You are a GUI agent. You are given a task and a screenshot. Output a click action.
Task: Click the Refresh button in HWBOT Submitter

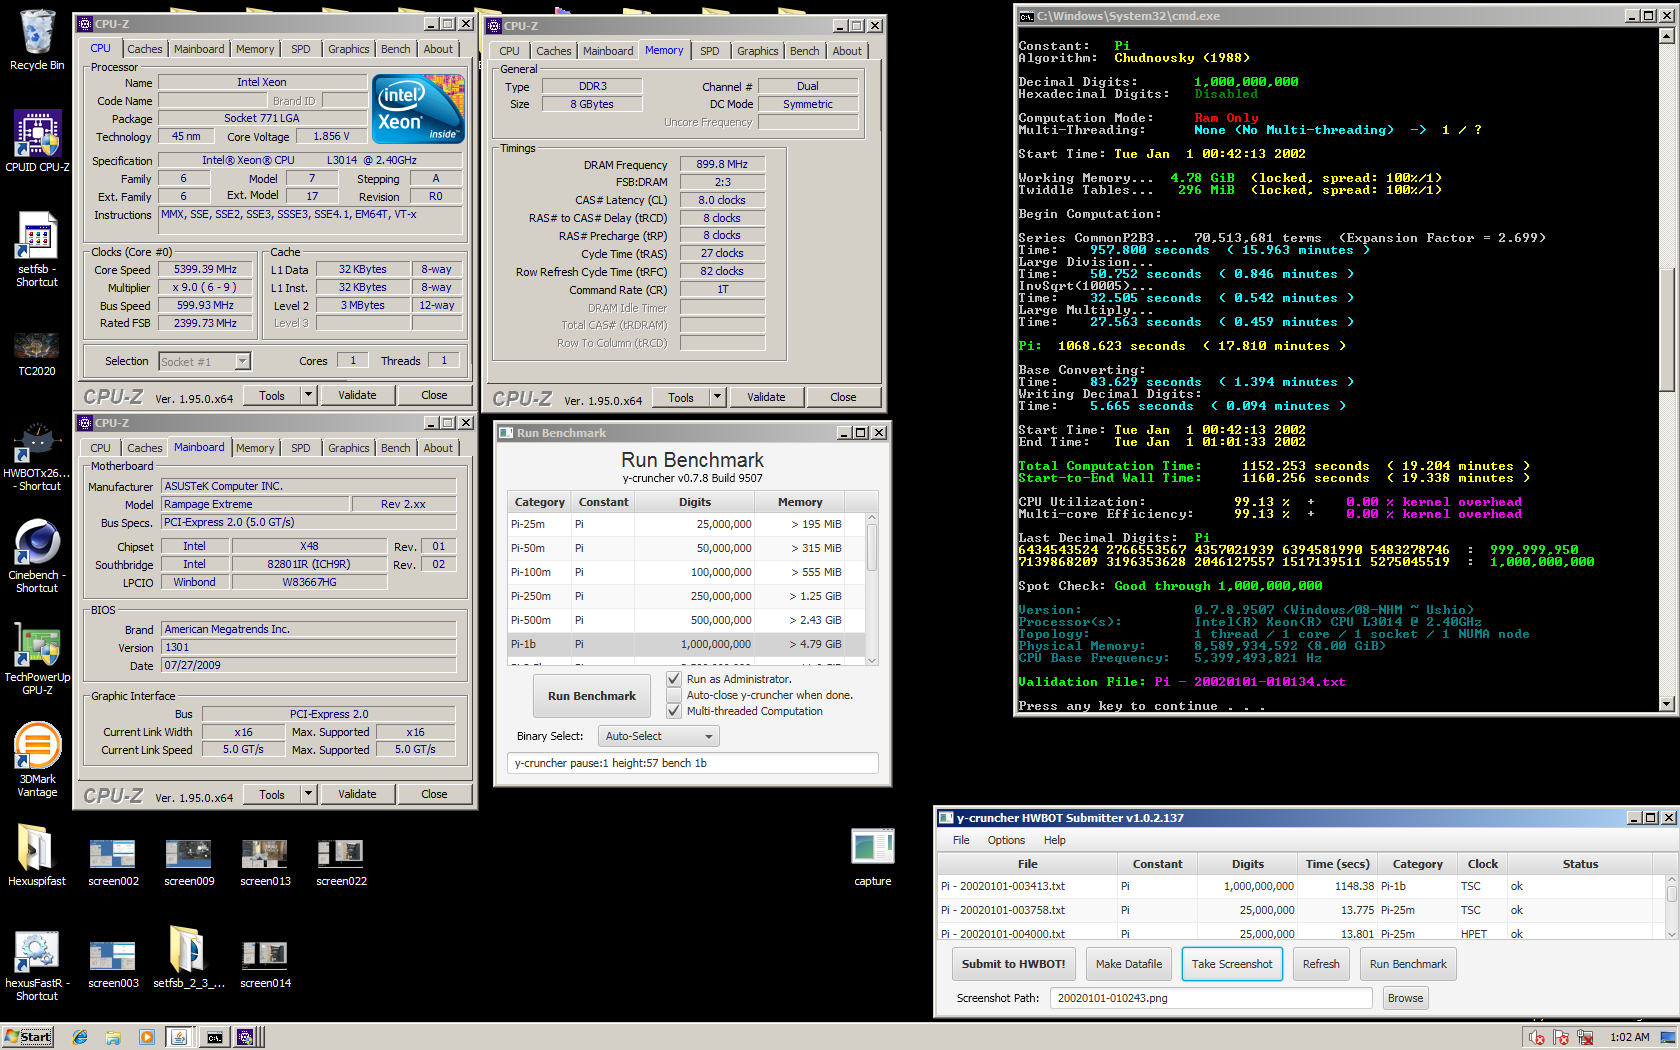(x=1321, y=964)
